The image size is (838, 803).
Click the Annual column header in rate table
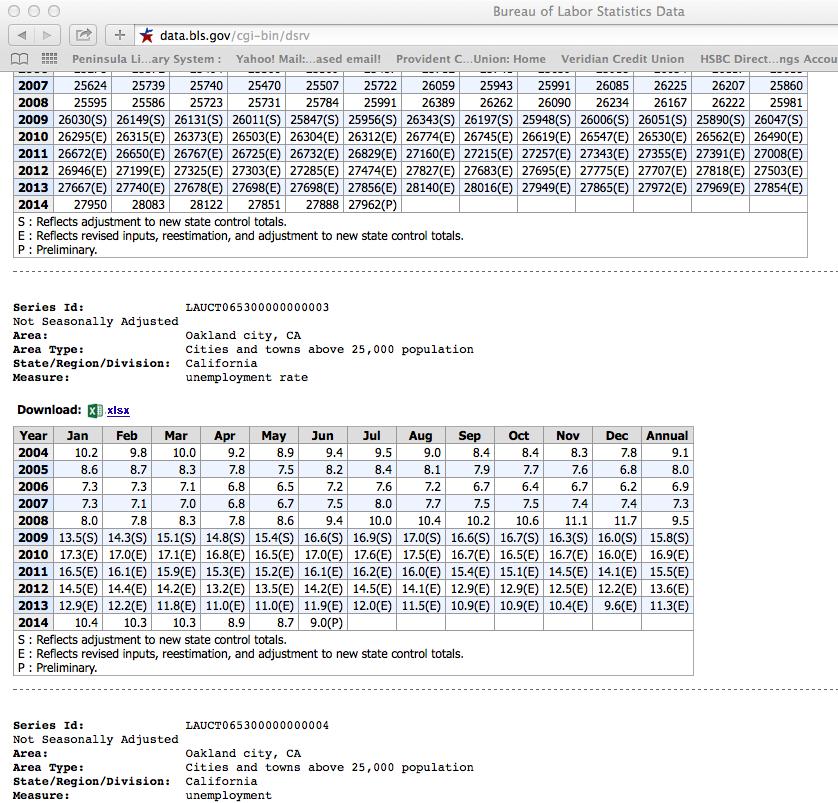pyautogui.click(x=667, y=435)
